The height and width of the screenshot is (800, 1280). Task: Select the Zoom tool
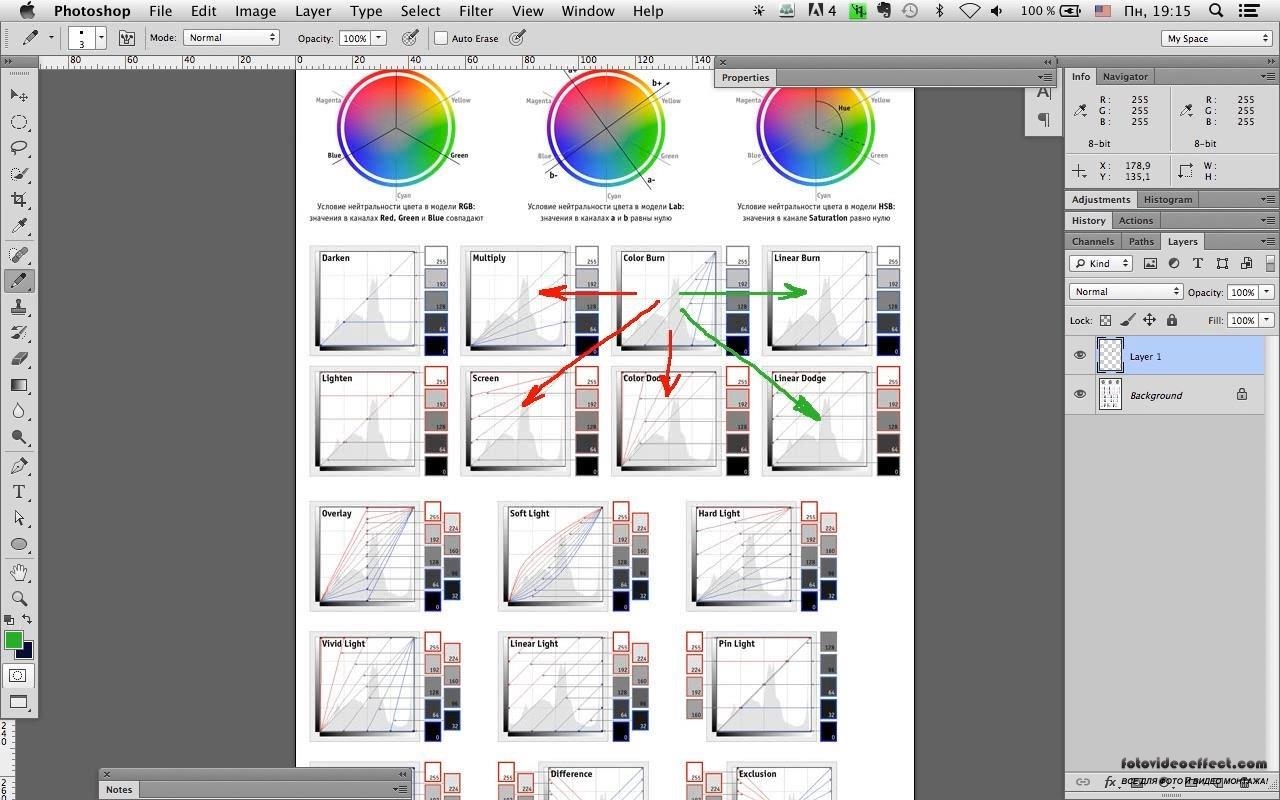pos(19,599)
